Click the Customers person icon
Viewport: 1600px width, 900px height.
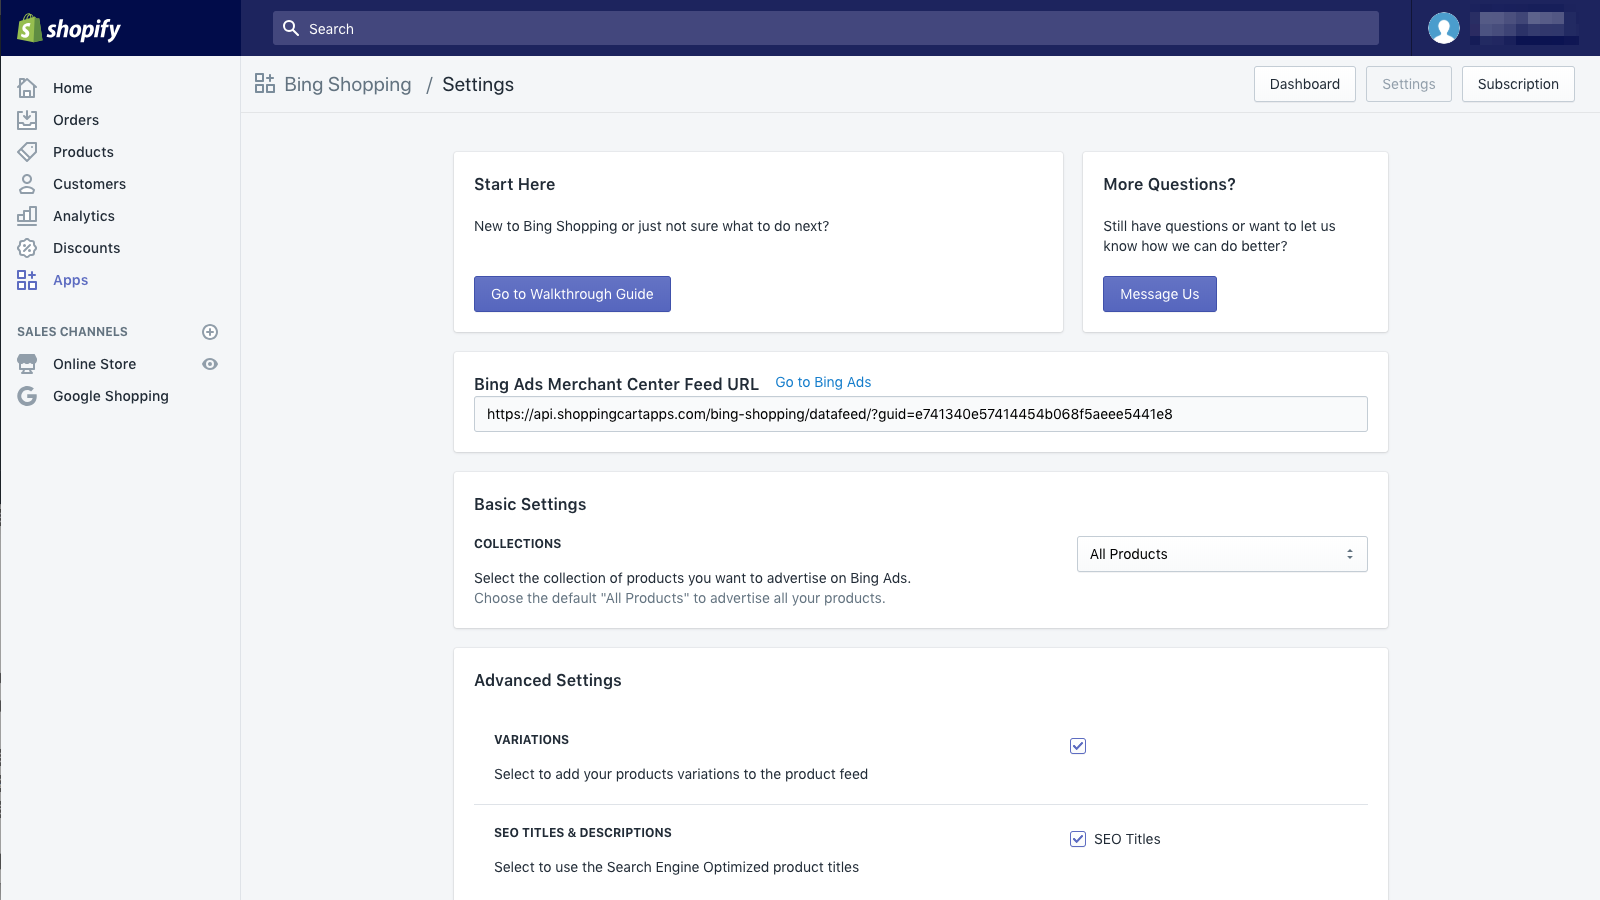(27, 184)
